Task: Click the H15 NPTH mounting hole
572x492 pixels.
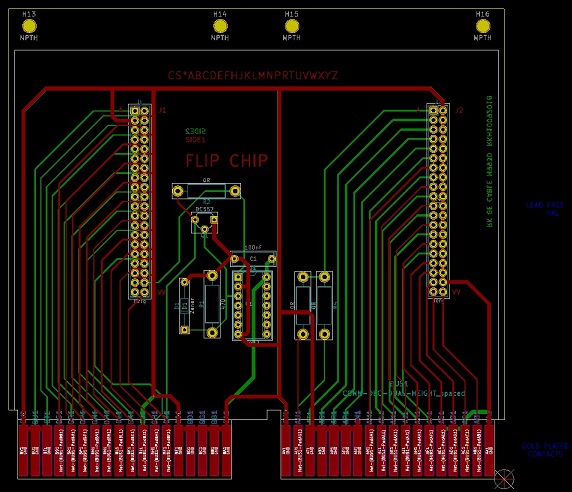Action: coord(291,26)
